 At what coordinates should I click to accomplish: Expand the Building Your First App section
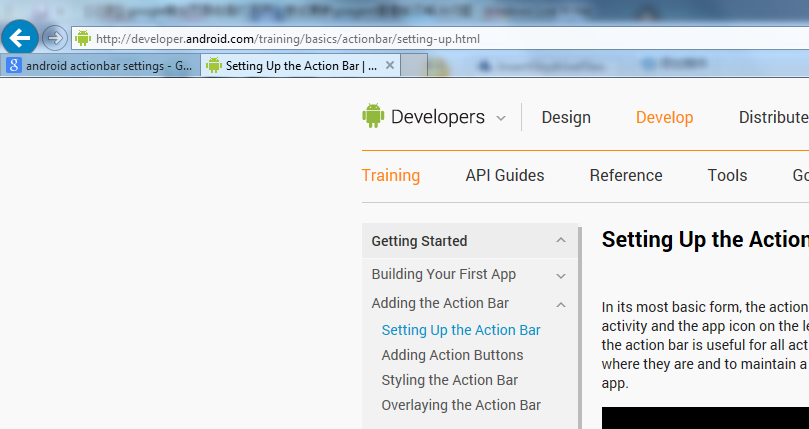point(561,275)
